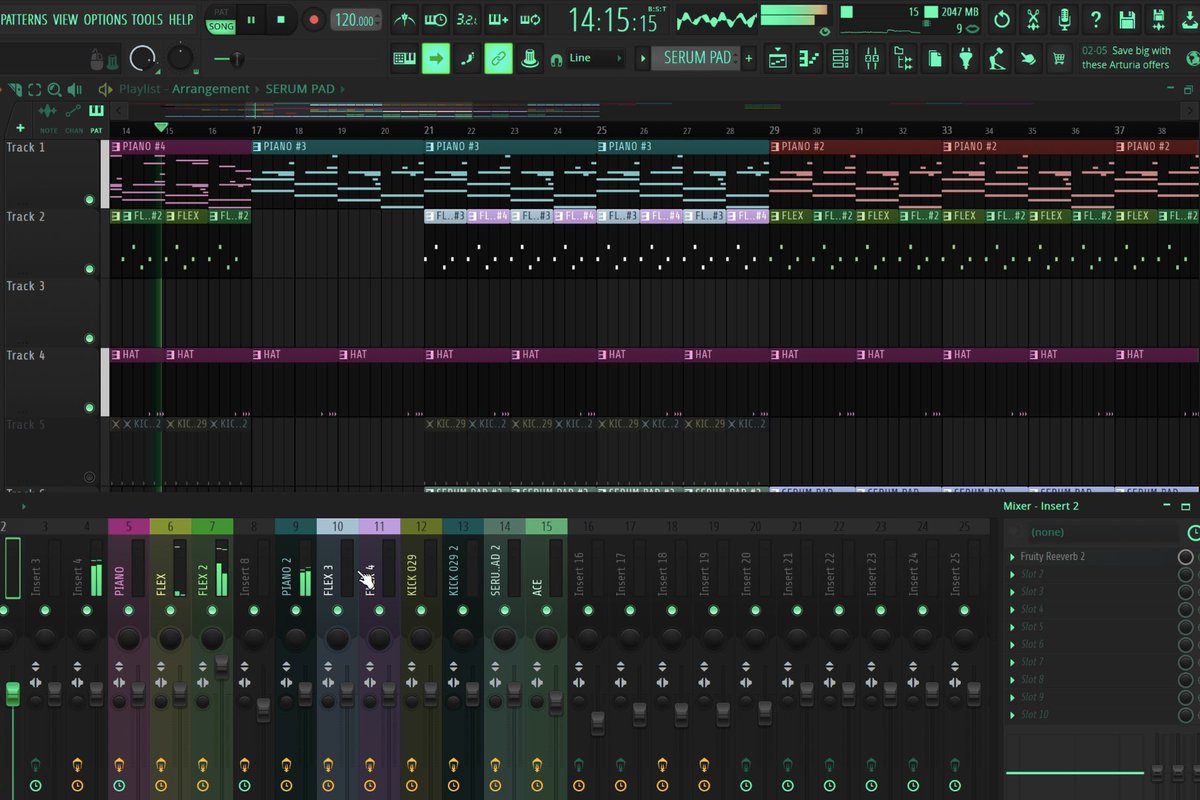1200x800 pixels.
Task: Click SERUM PAD breadcrumb in Playlist title
Action: tap(300, 89)
